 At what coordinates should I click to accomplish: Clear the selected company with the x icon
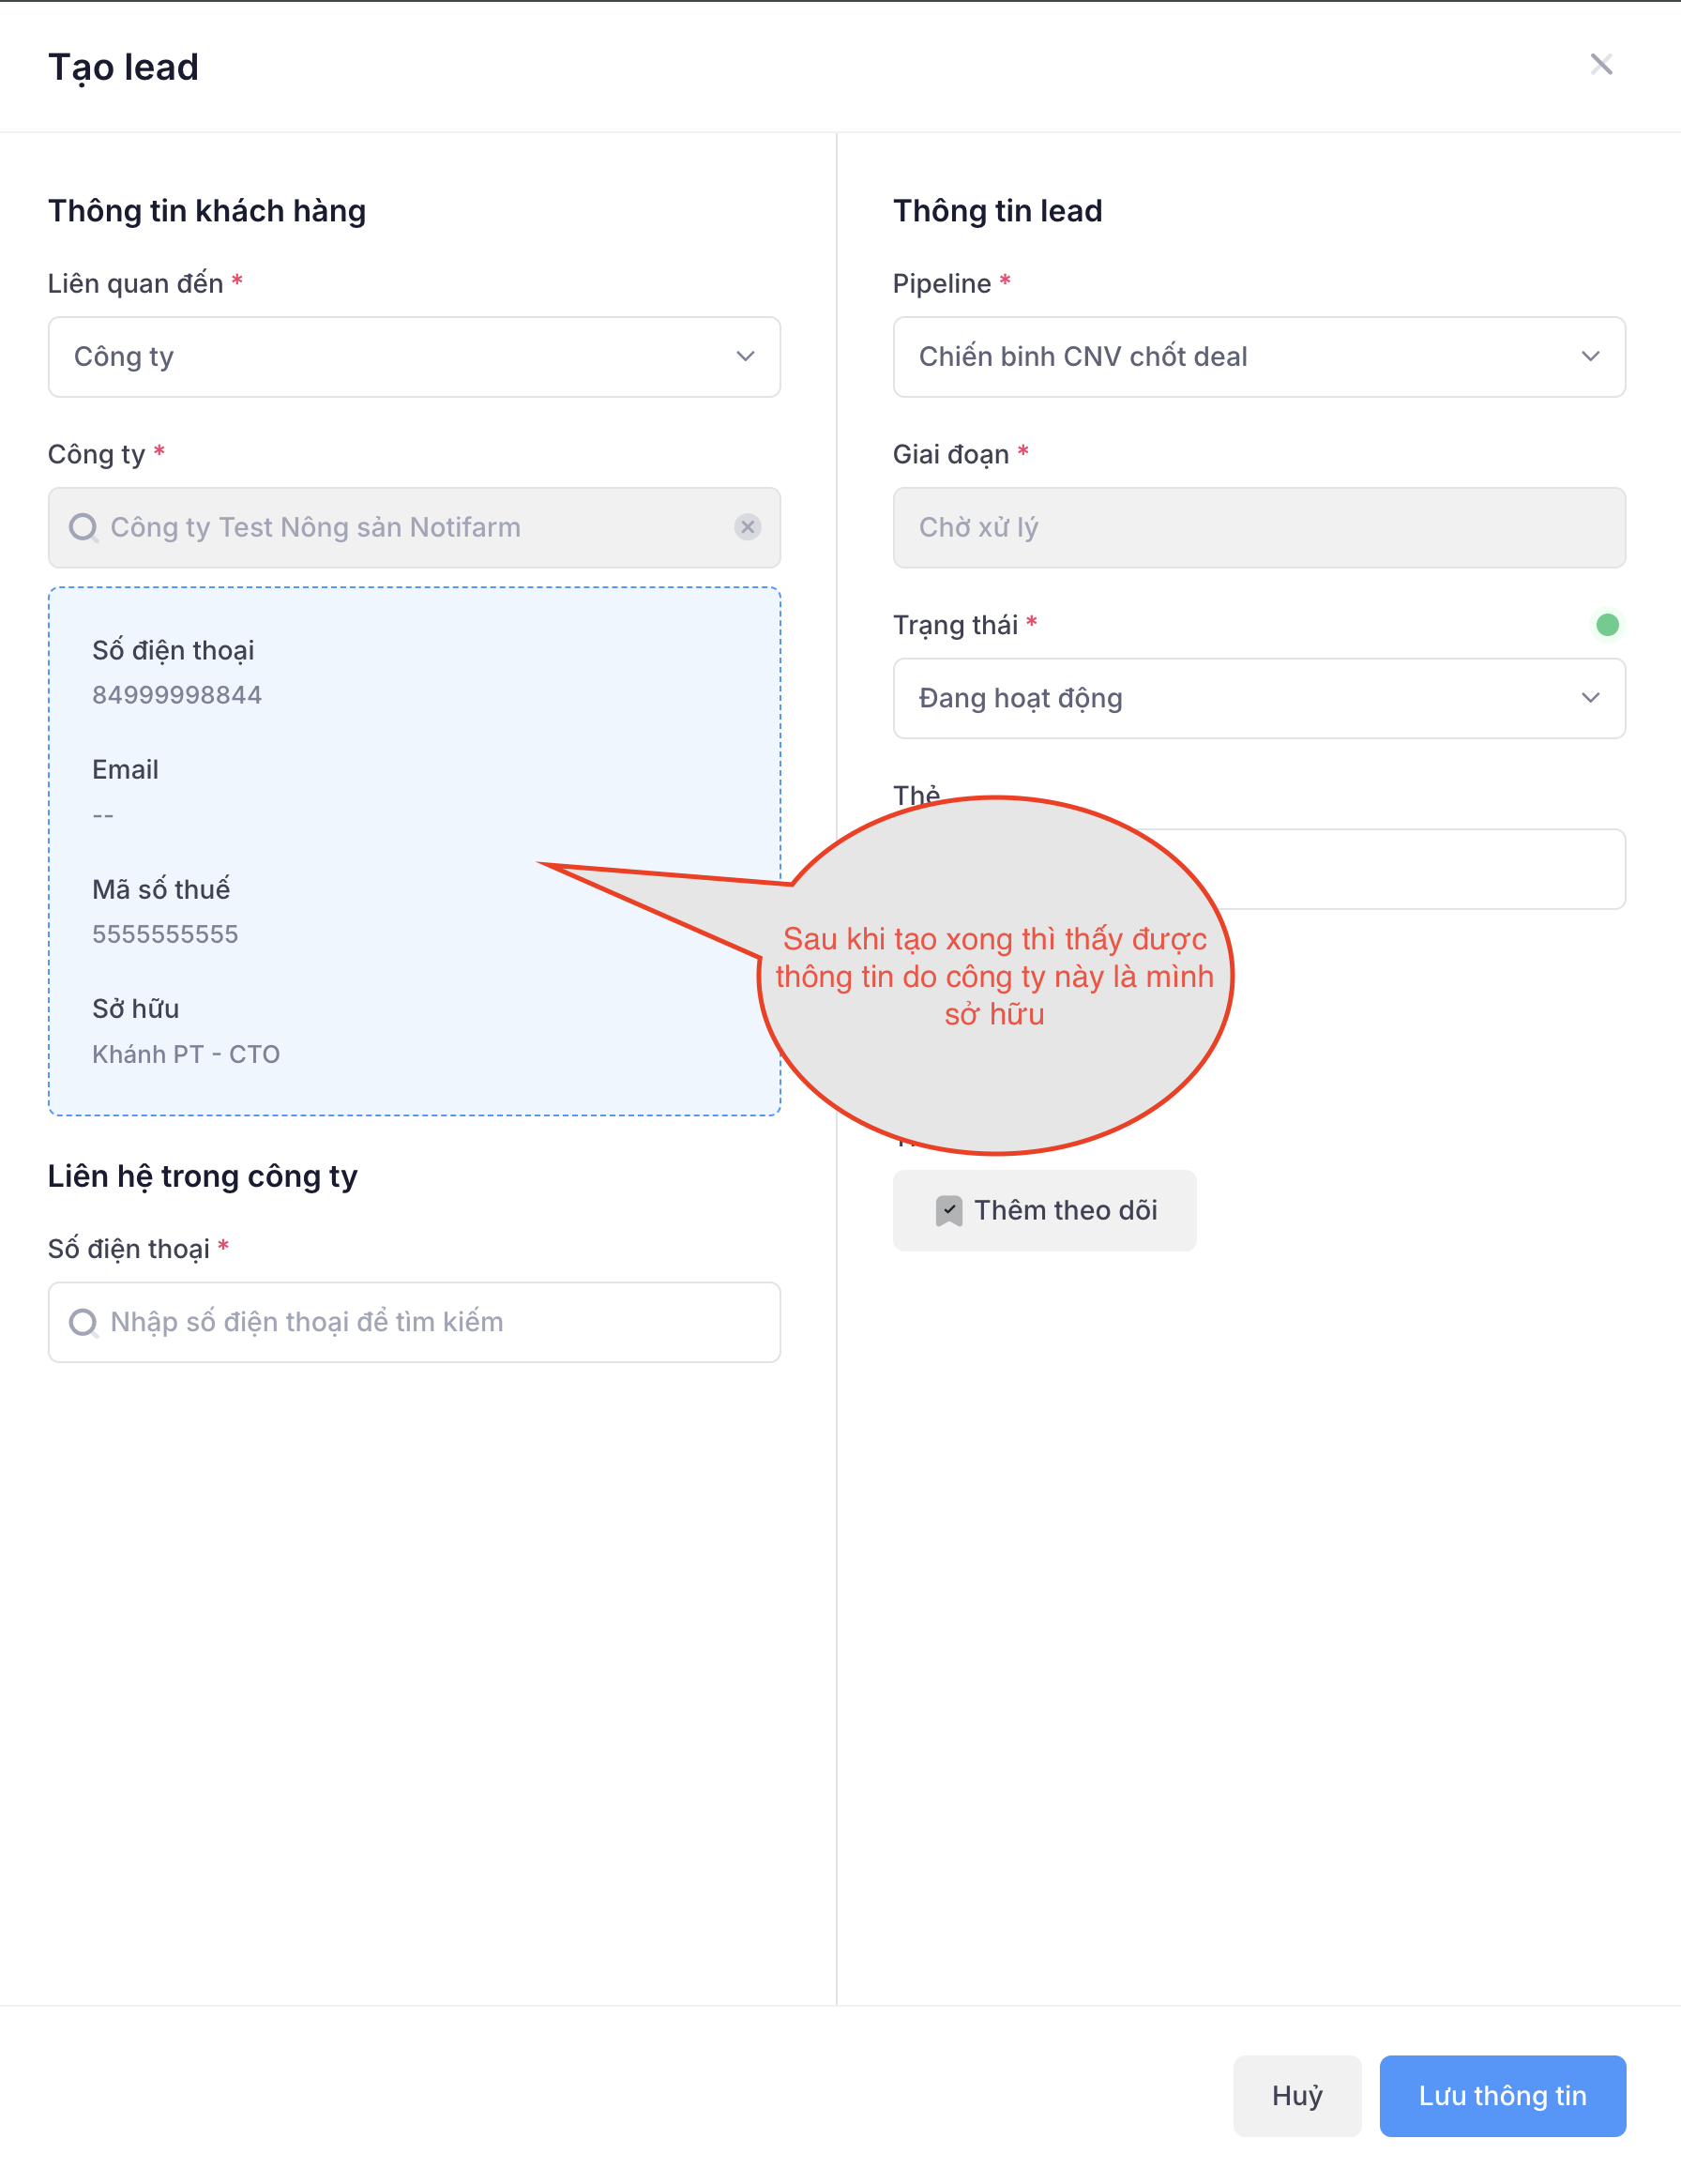747,527
